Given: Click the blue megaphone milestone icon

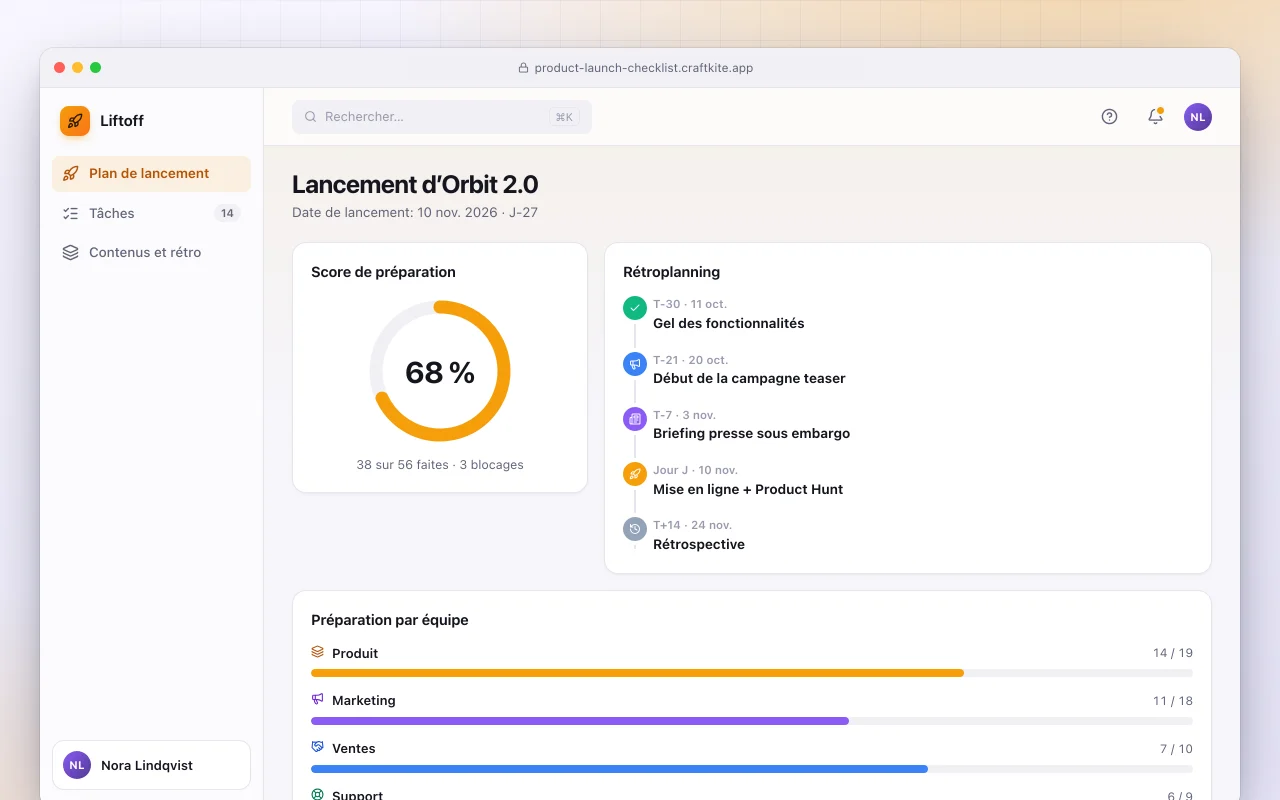Looking at the screenshot, I should point(635,363).
